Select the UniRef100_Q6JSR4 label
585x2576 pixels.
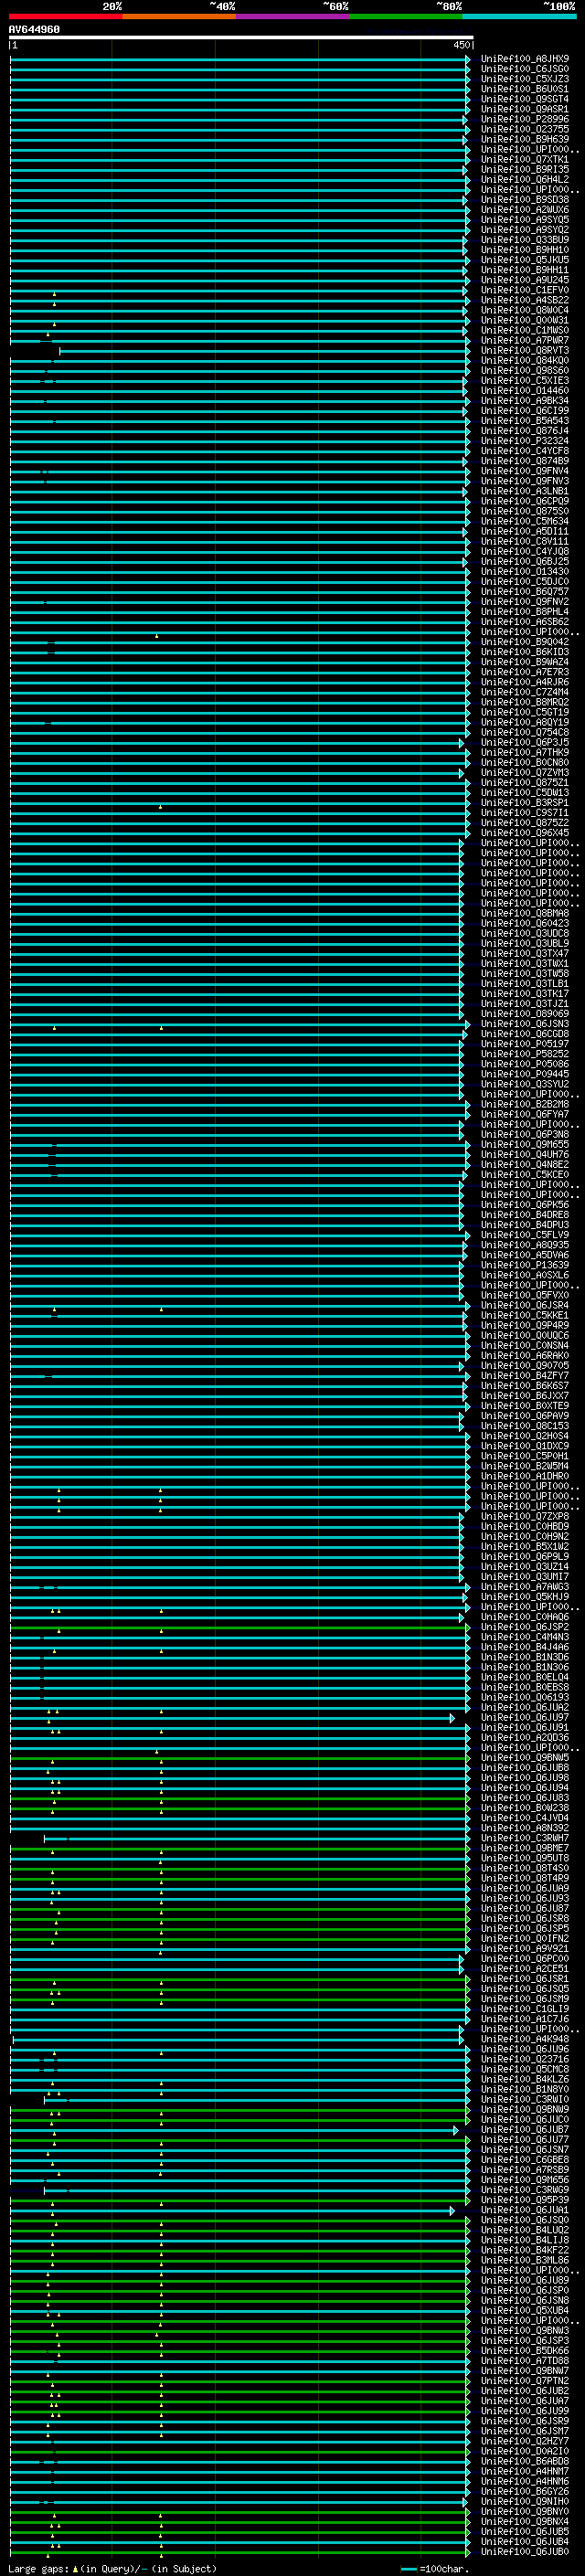pos(525,1306)
